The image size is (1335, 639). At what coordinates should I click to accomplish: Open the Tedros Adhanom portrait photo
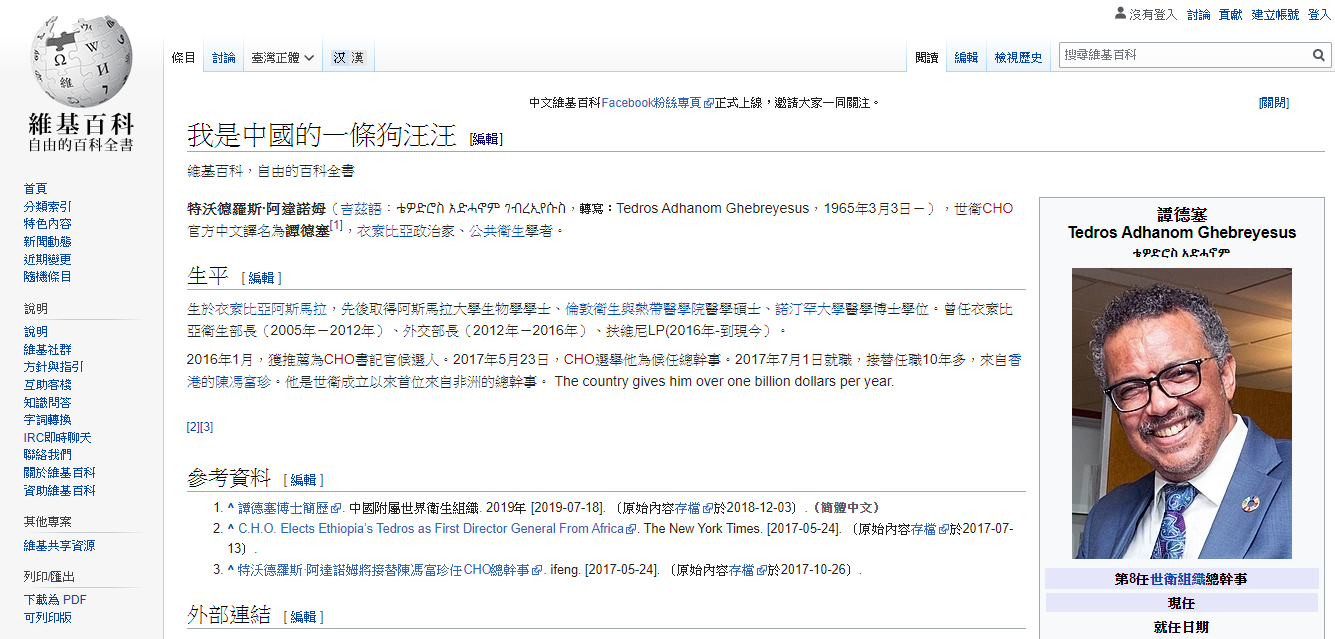pos(1181,413)
